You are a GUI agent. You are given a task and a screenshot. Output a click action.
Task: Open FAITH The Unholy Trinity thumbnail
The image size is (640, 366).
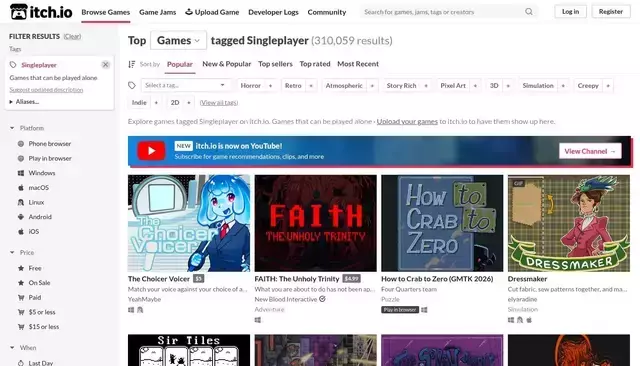pos(316,223)
